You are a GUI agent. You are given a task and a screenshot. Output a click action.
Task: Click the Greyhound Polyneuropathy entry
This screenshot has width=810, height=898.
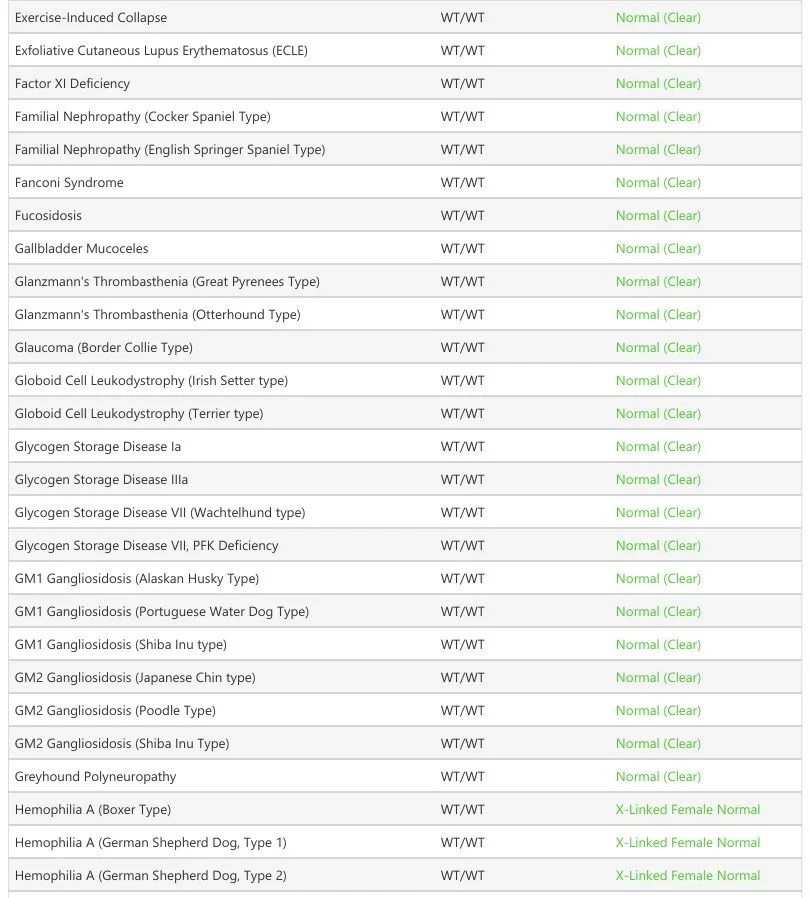click(x=96, y=777)
